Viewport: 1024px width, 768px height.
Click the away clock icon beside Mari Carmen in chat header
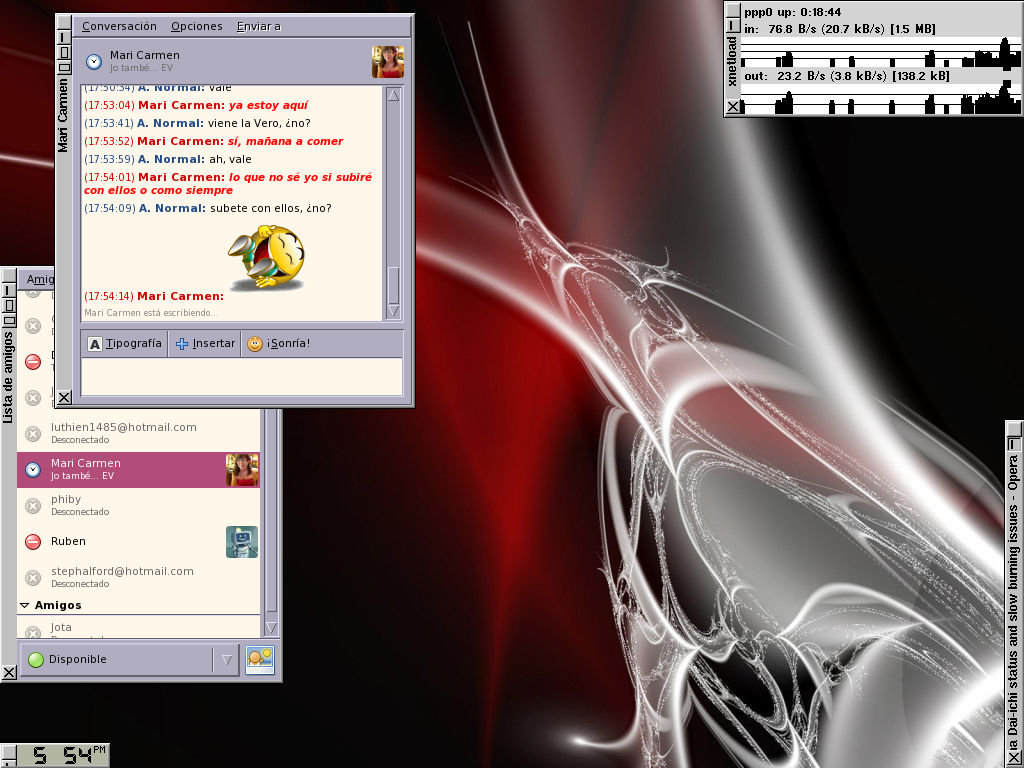[x=94, y=62]
